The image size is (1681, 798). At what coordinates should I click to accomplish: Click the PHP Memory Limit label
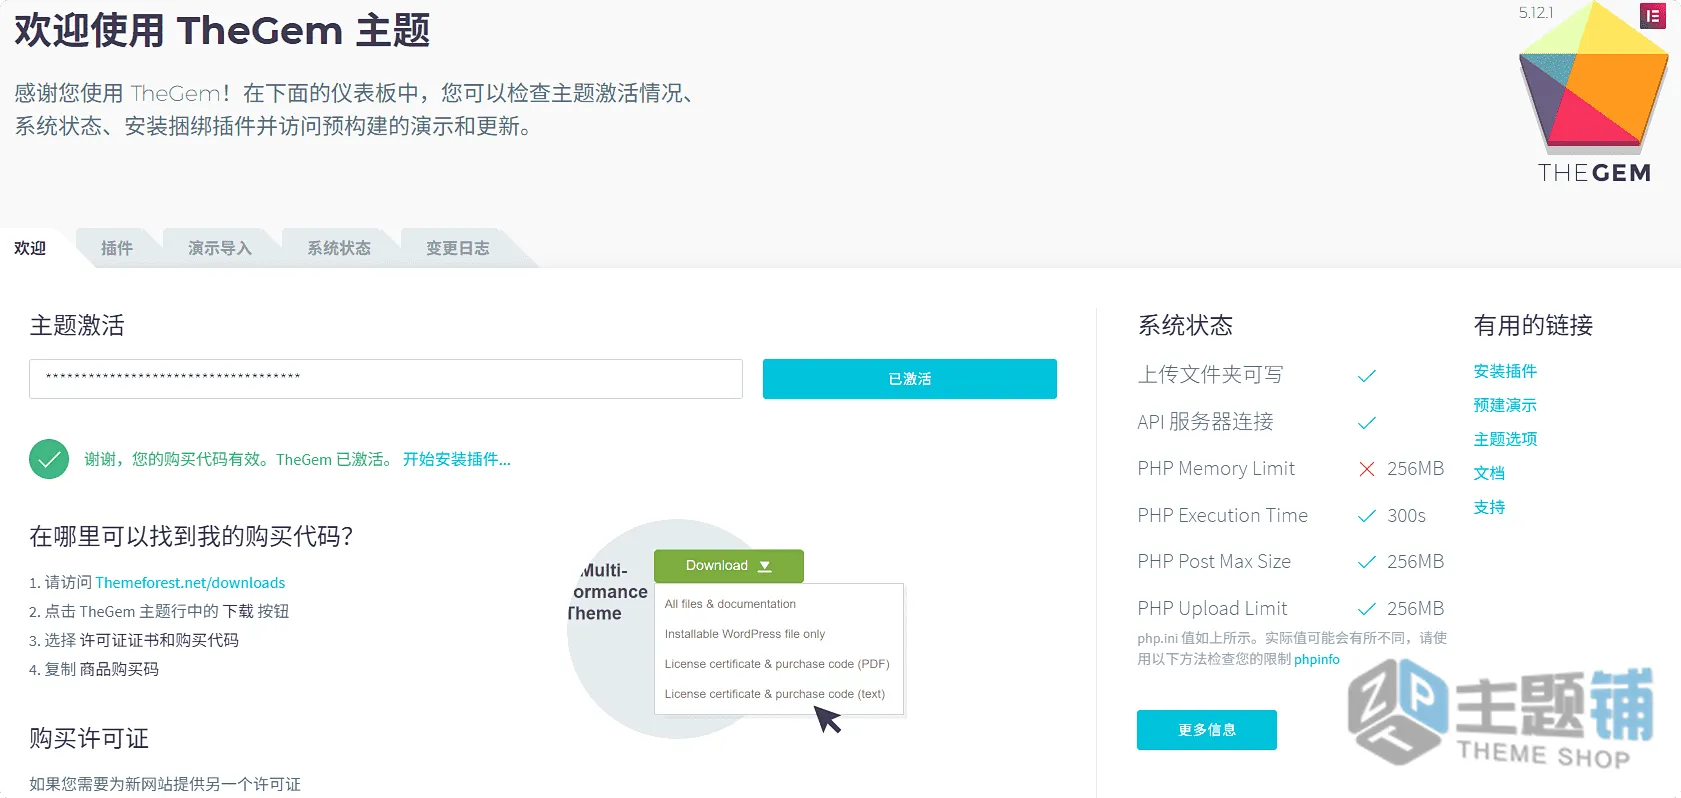(x=1216, y=469)
